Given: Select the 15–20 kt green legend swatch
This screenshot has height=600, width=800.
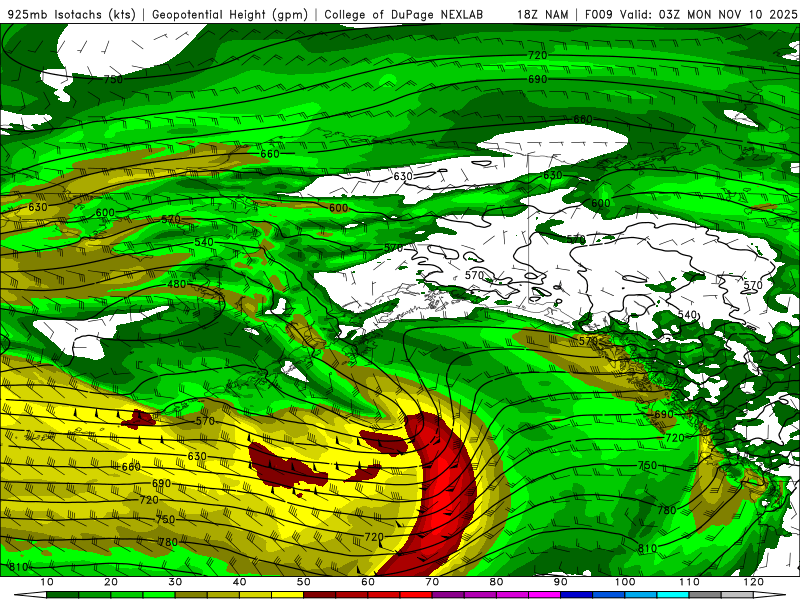Looking at the screenshot, I should (x=94, y=595).
